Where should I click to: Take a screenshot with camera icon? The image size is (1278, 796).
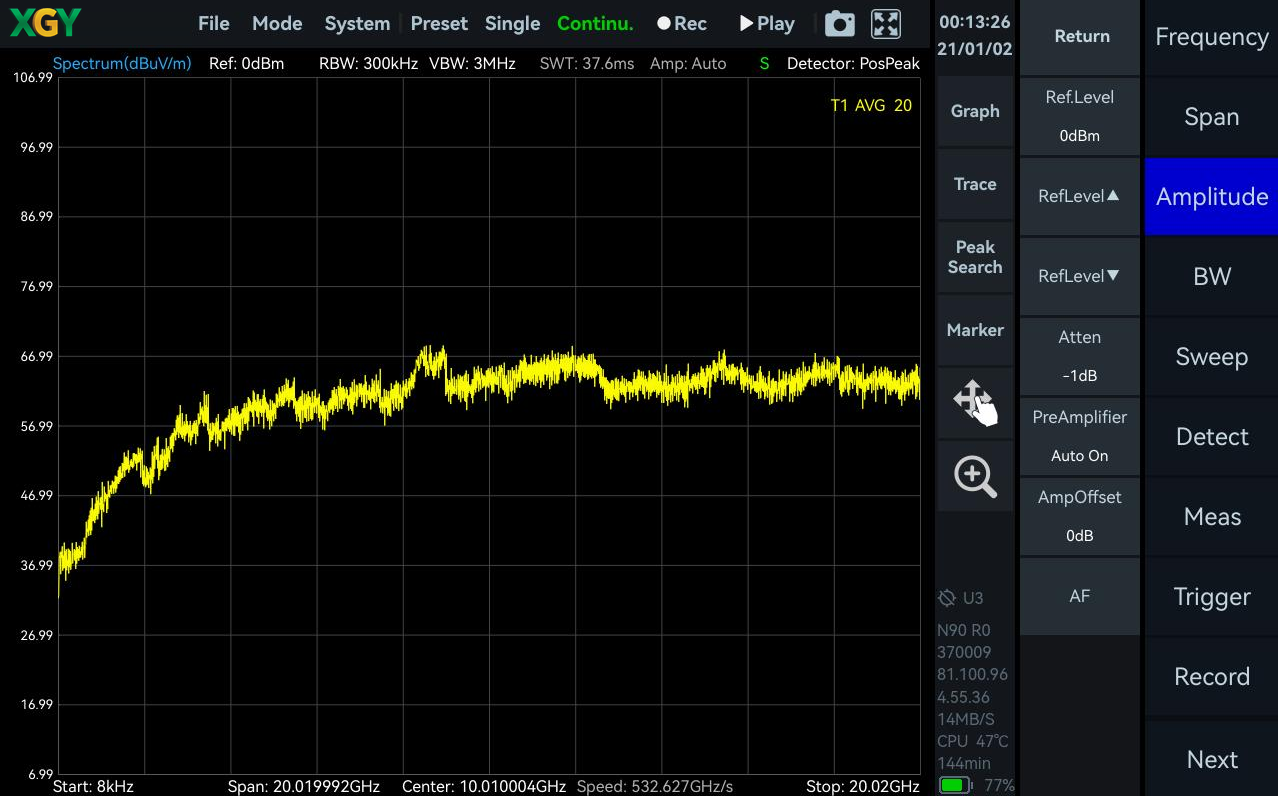pyautogui.click(x=839, y=24)
